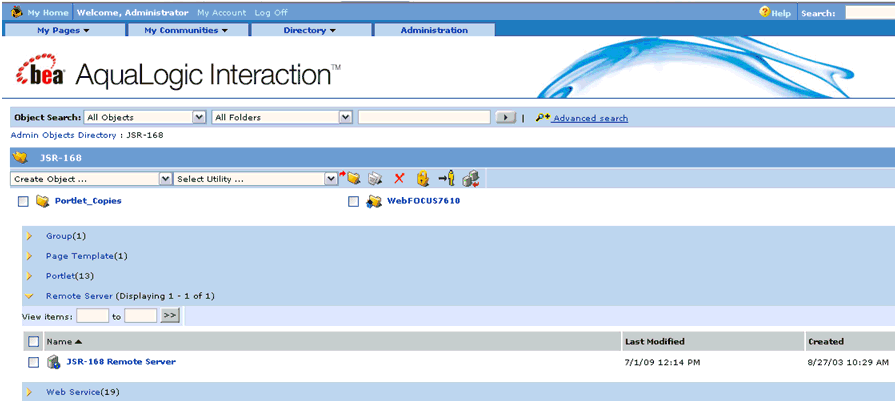Open the My Communities menu
Image resolution: width=895 pixels, height=401 pixels.
pyautogui.click(x=186, y=30)
